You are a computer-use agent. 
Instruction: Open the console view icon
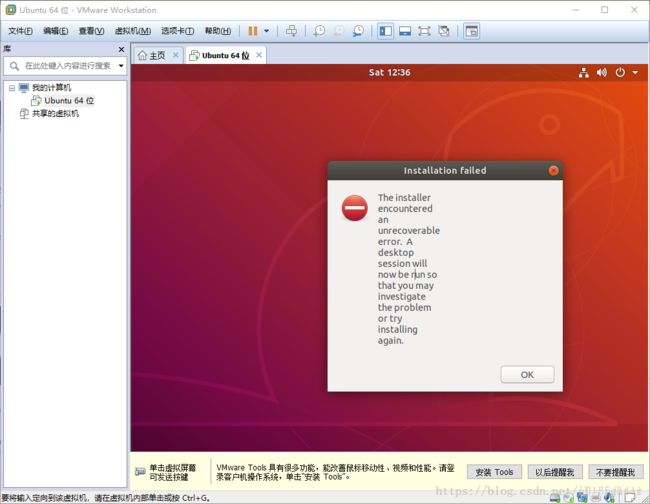(472, 31)
